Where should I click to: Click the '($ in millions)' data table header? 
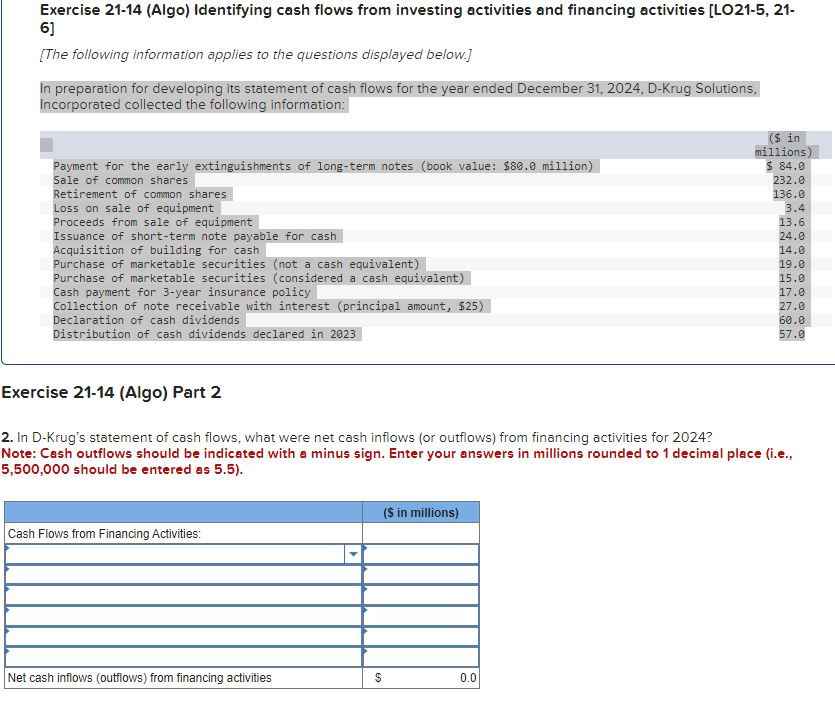[x=783, y=145]
